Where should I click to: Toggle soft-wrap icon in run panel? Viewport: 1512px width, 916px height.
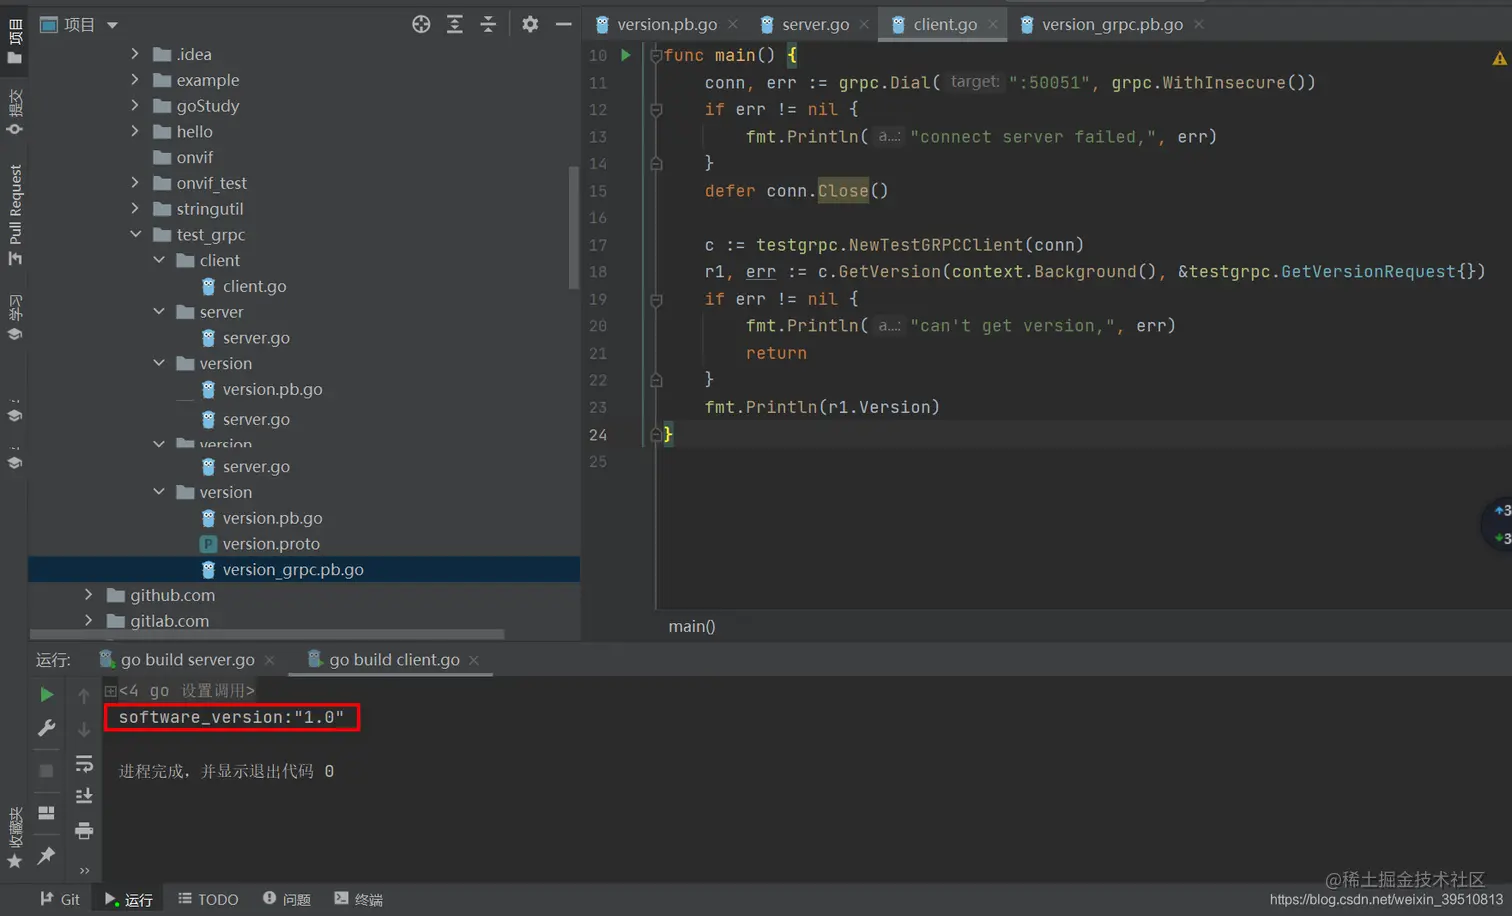(84, 764)
